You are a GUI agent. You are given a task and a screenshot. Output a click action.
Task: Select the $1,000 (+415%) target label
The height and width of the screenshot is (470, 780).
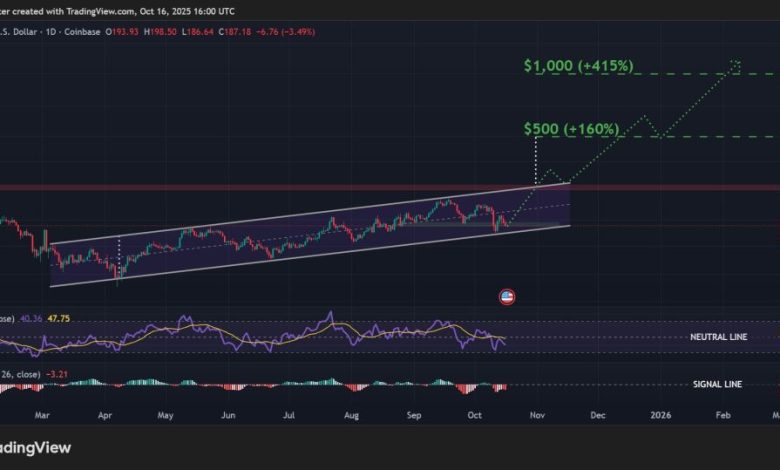click(x=578, y=66)
